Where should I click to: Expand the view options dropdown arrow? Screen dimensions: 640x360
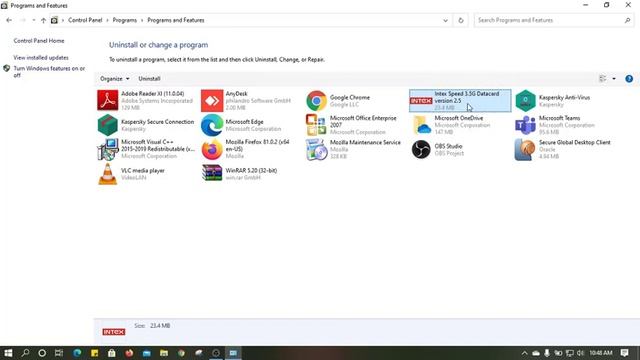coord(614,79)
